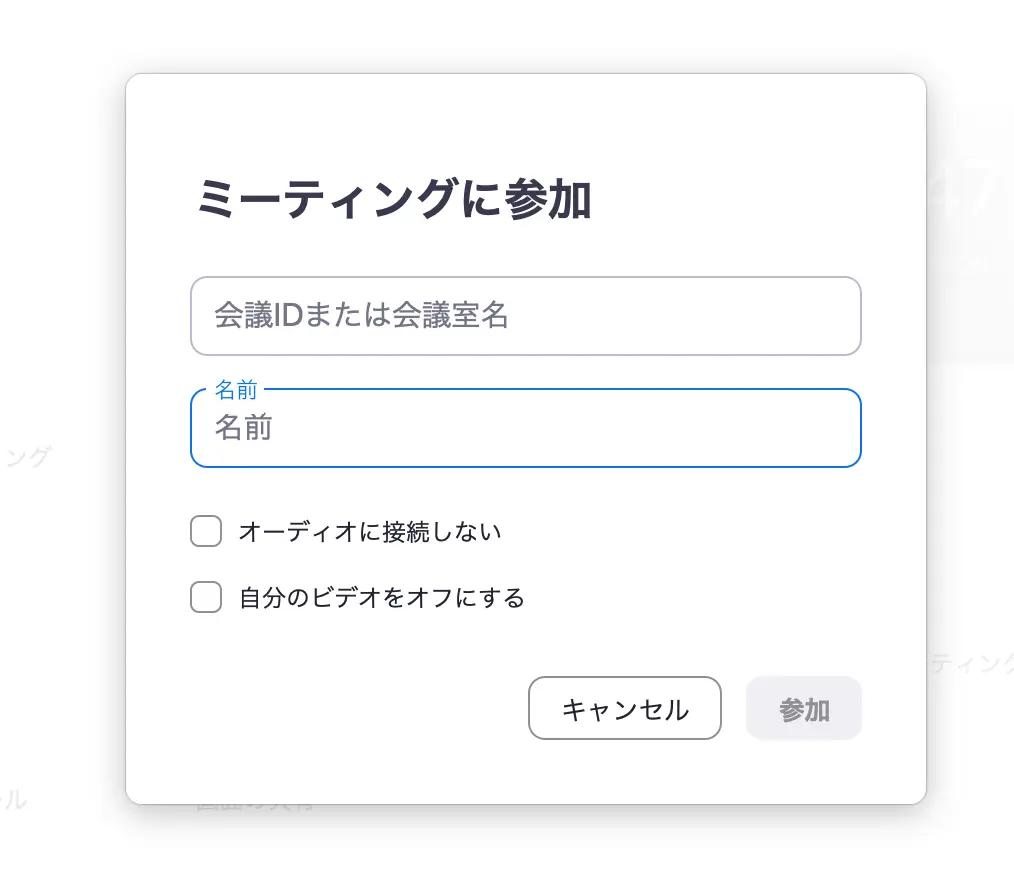Check the 自分のビデオをオフにする box
The width and height of the screenshot is (1014, 894).
206,596
